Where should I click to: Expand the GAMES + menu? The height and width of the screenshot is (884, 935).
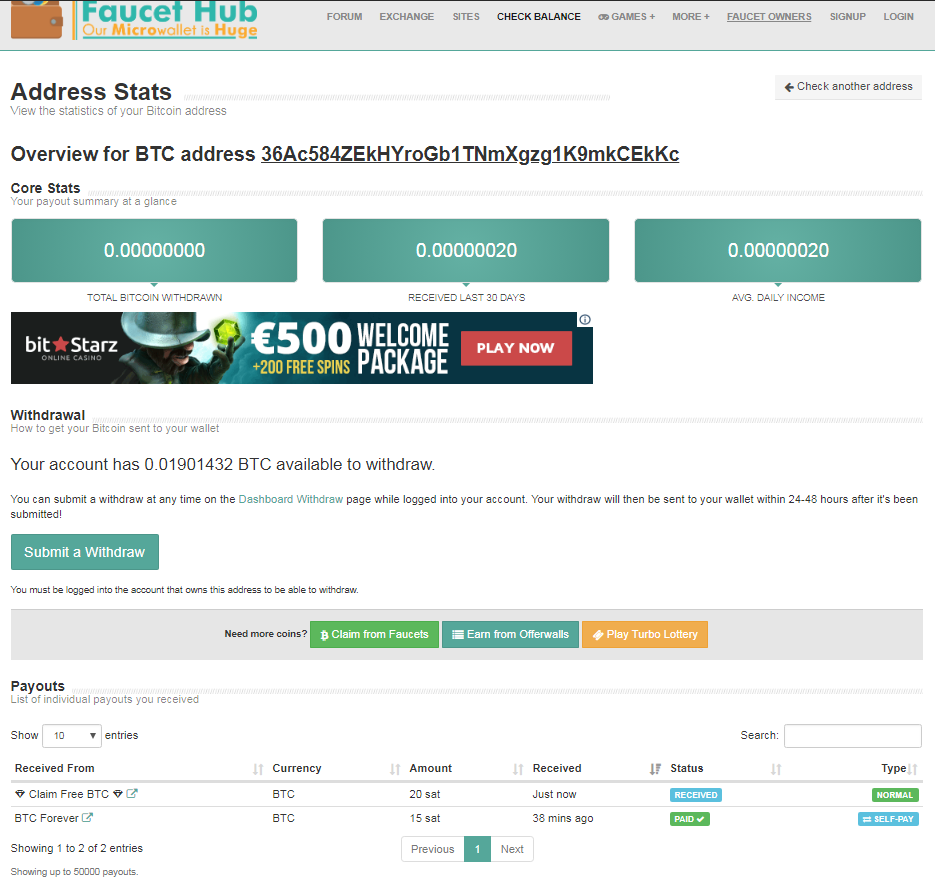[626, 17]
